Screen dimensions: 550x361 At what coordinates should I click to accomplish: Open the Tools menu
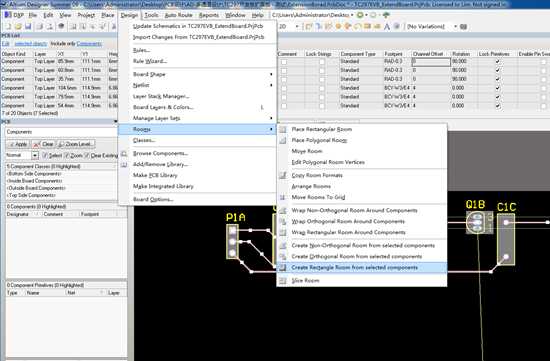click(151, 15)
